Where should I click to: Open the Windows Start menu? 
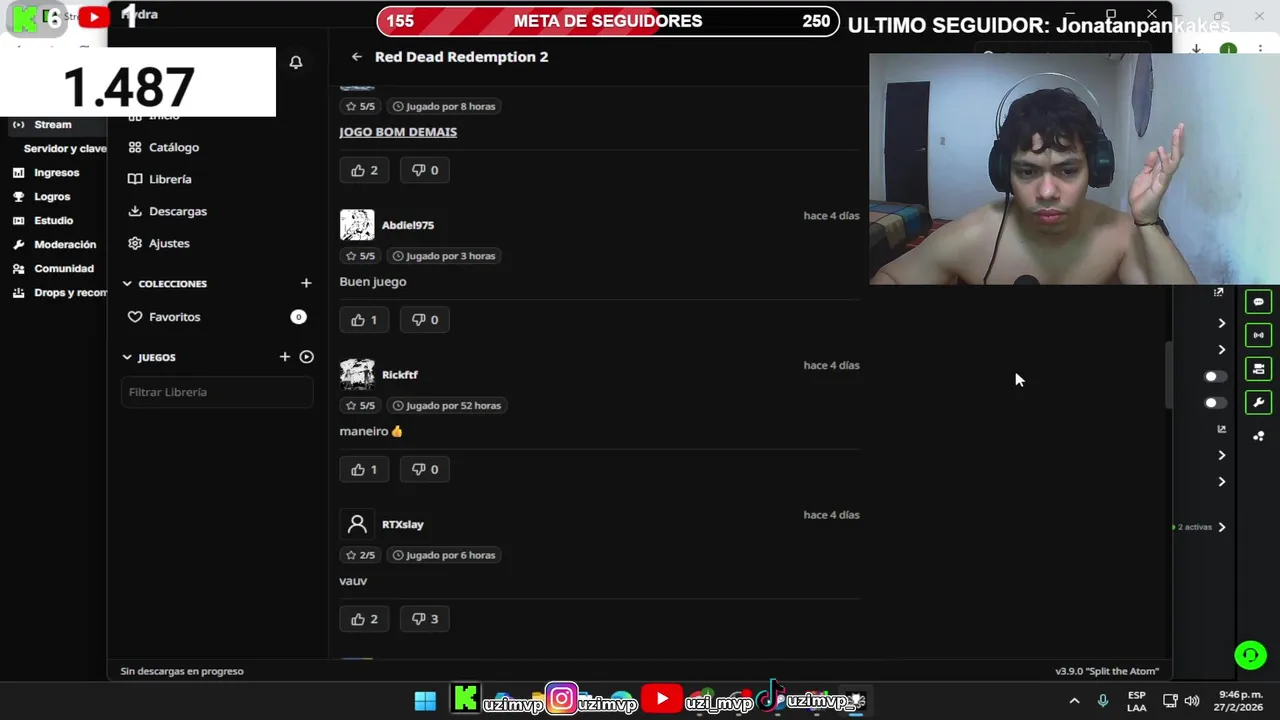(425, 700)
